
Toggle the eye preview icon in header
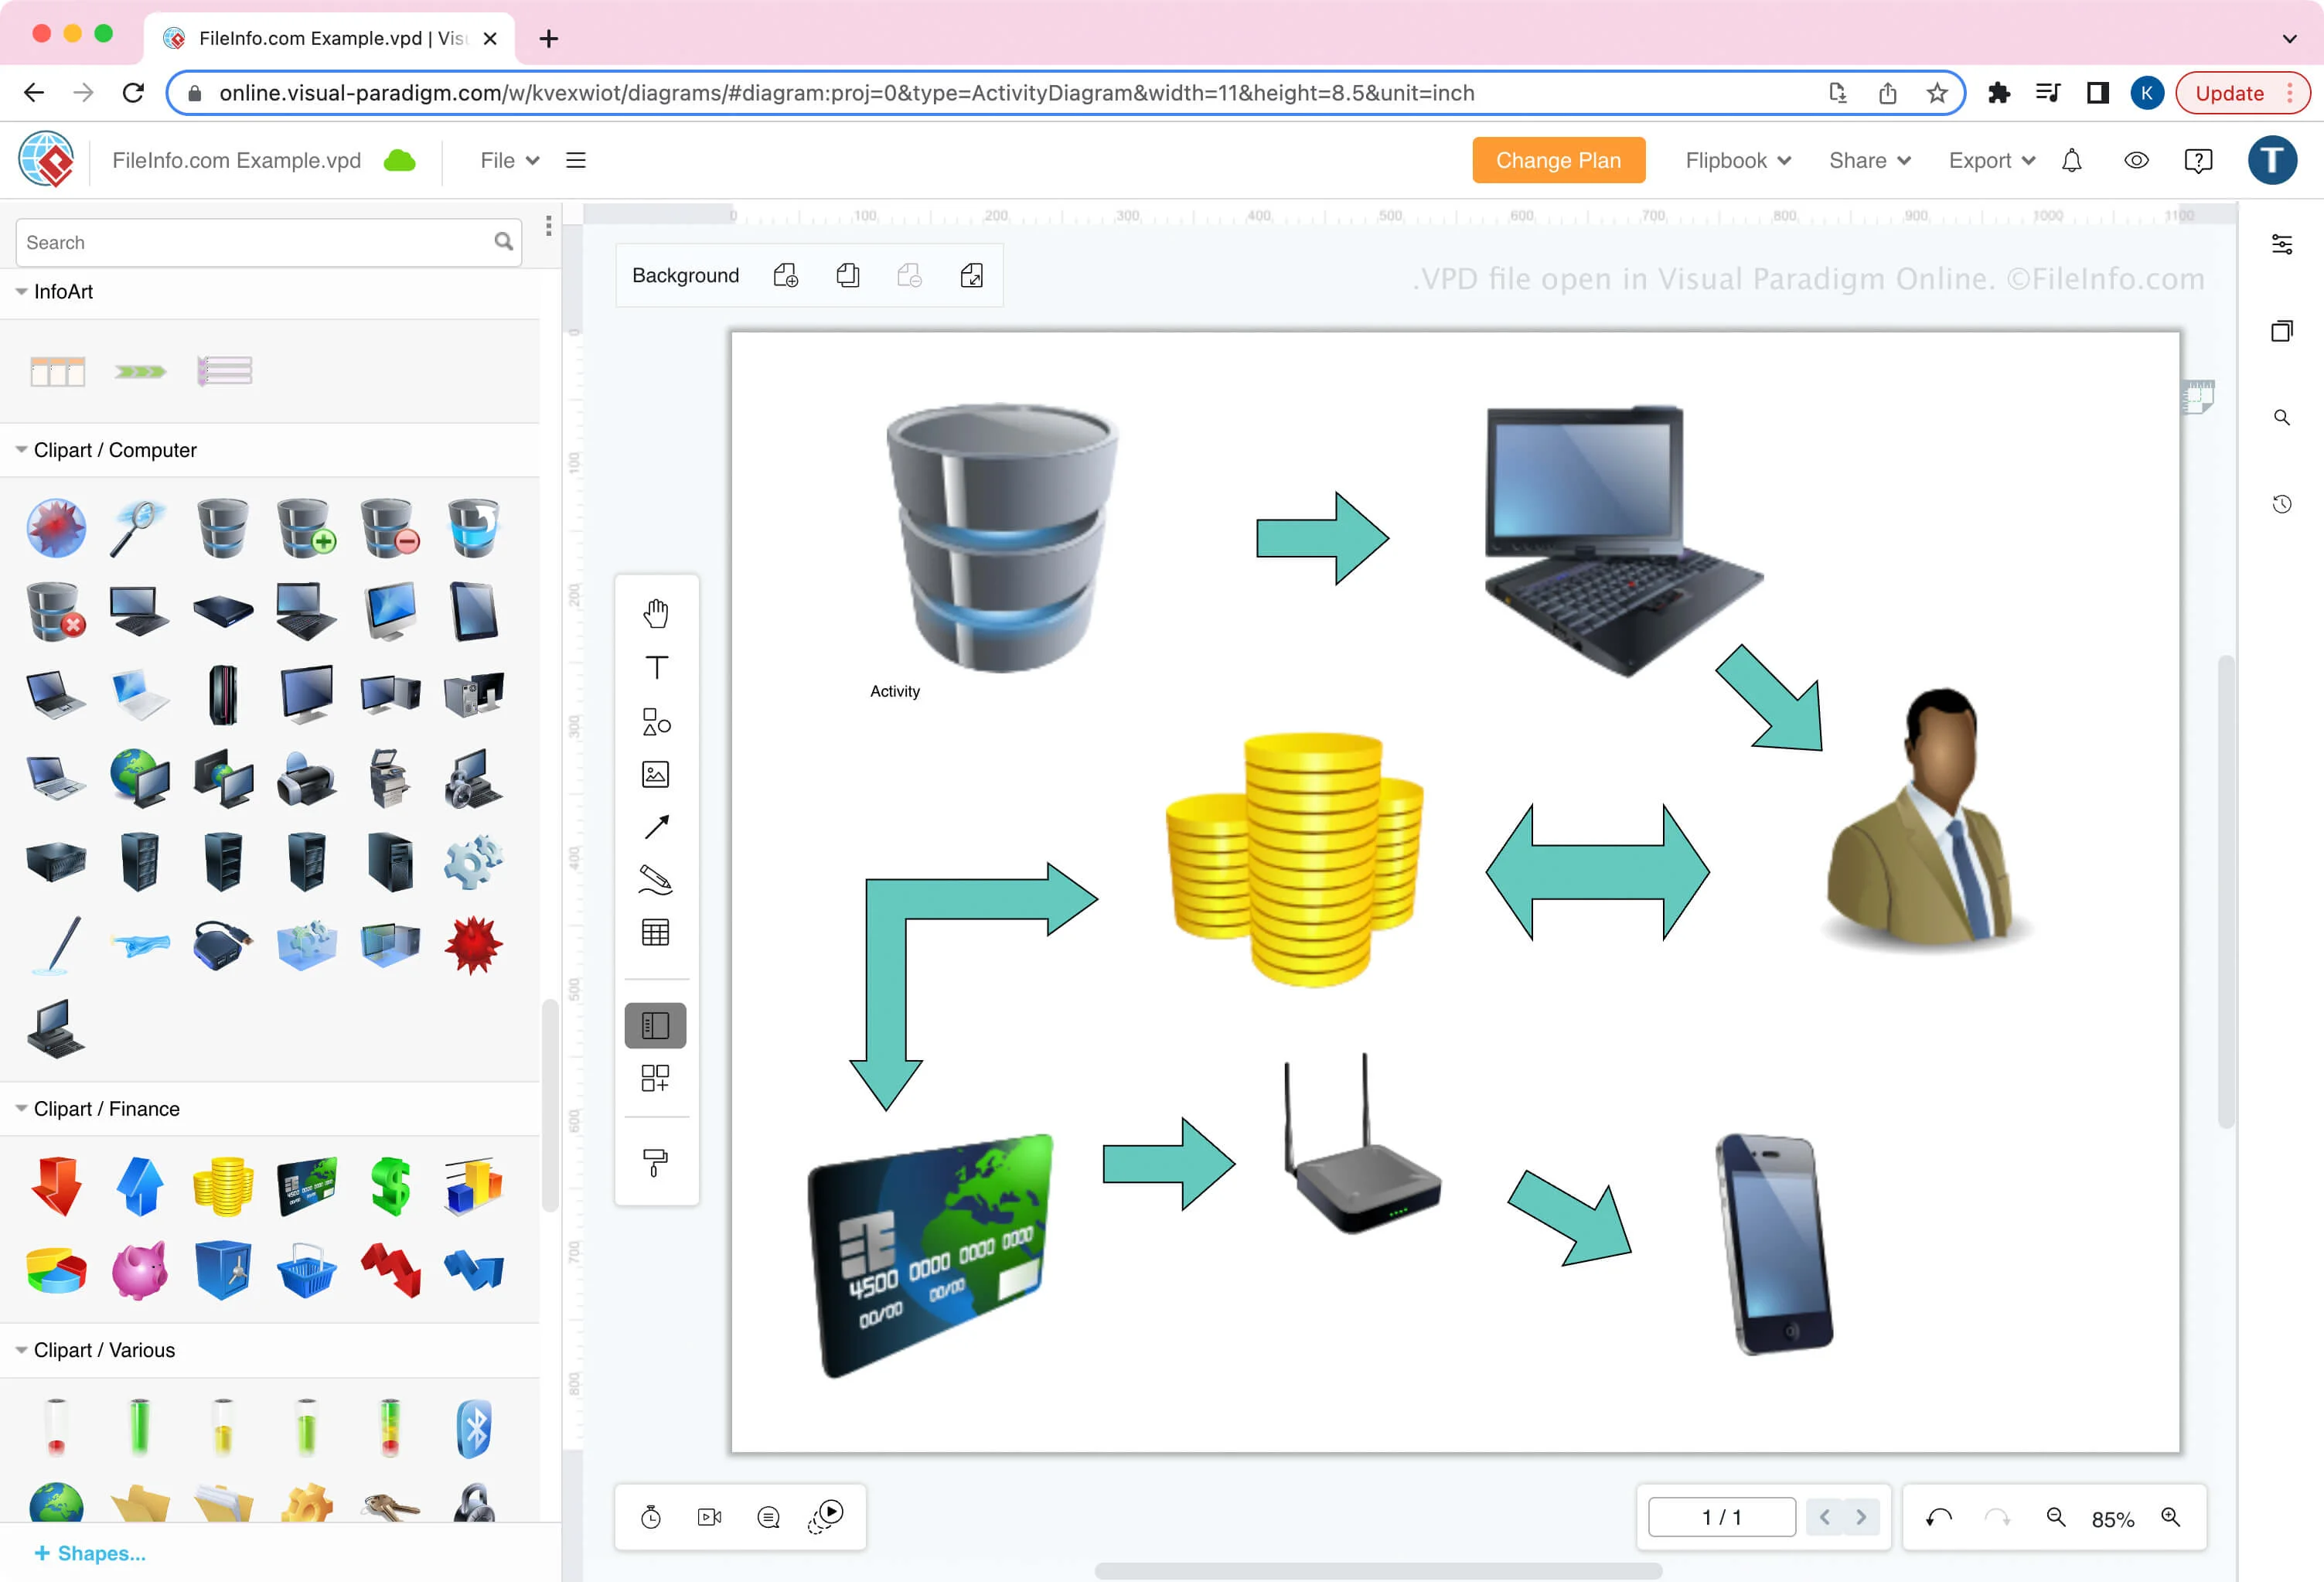click(x=2136, y=161)
